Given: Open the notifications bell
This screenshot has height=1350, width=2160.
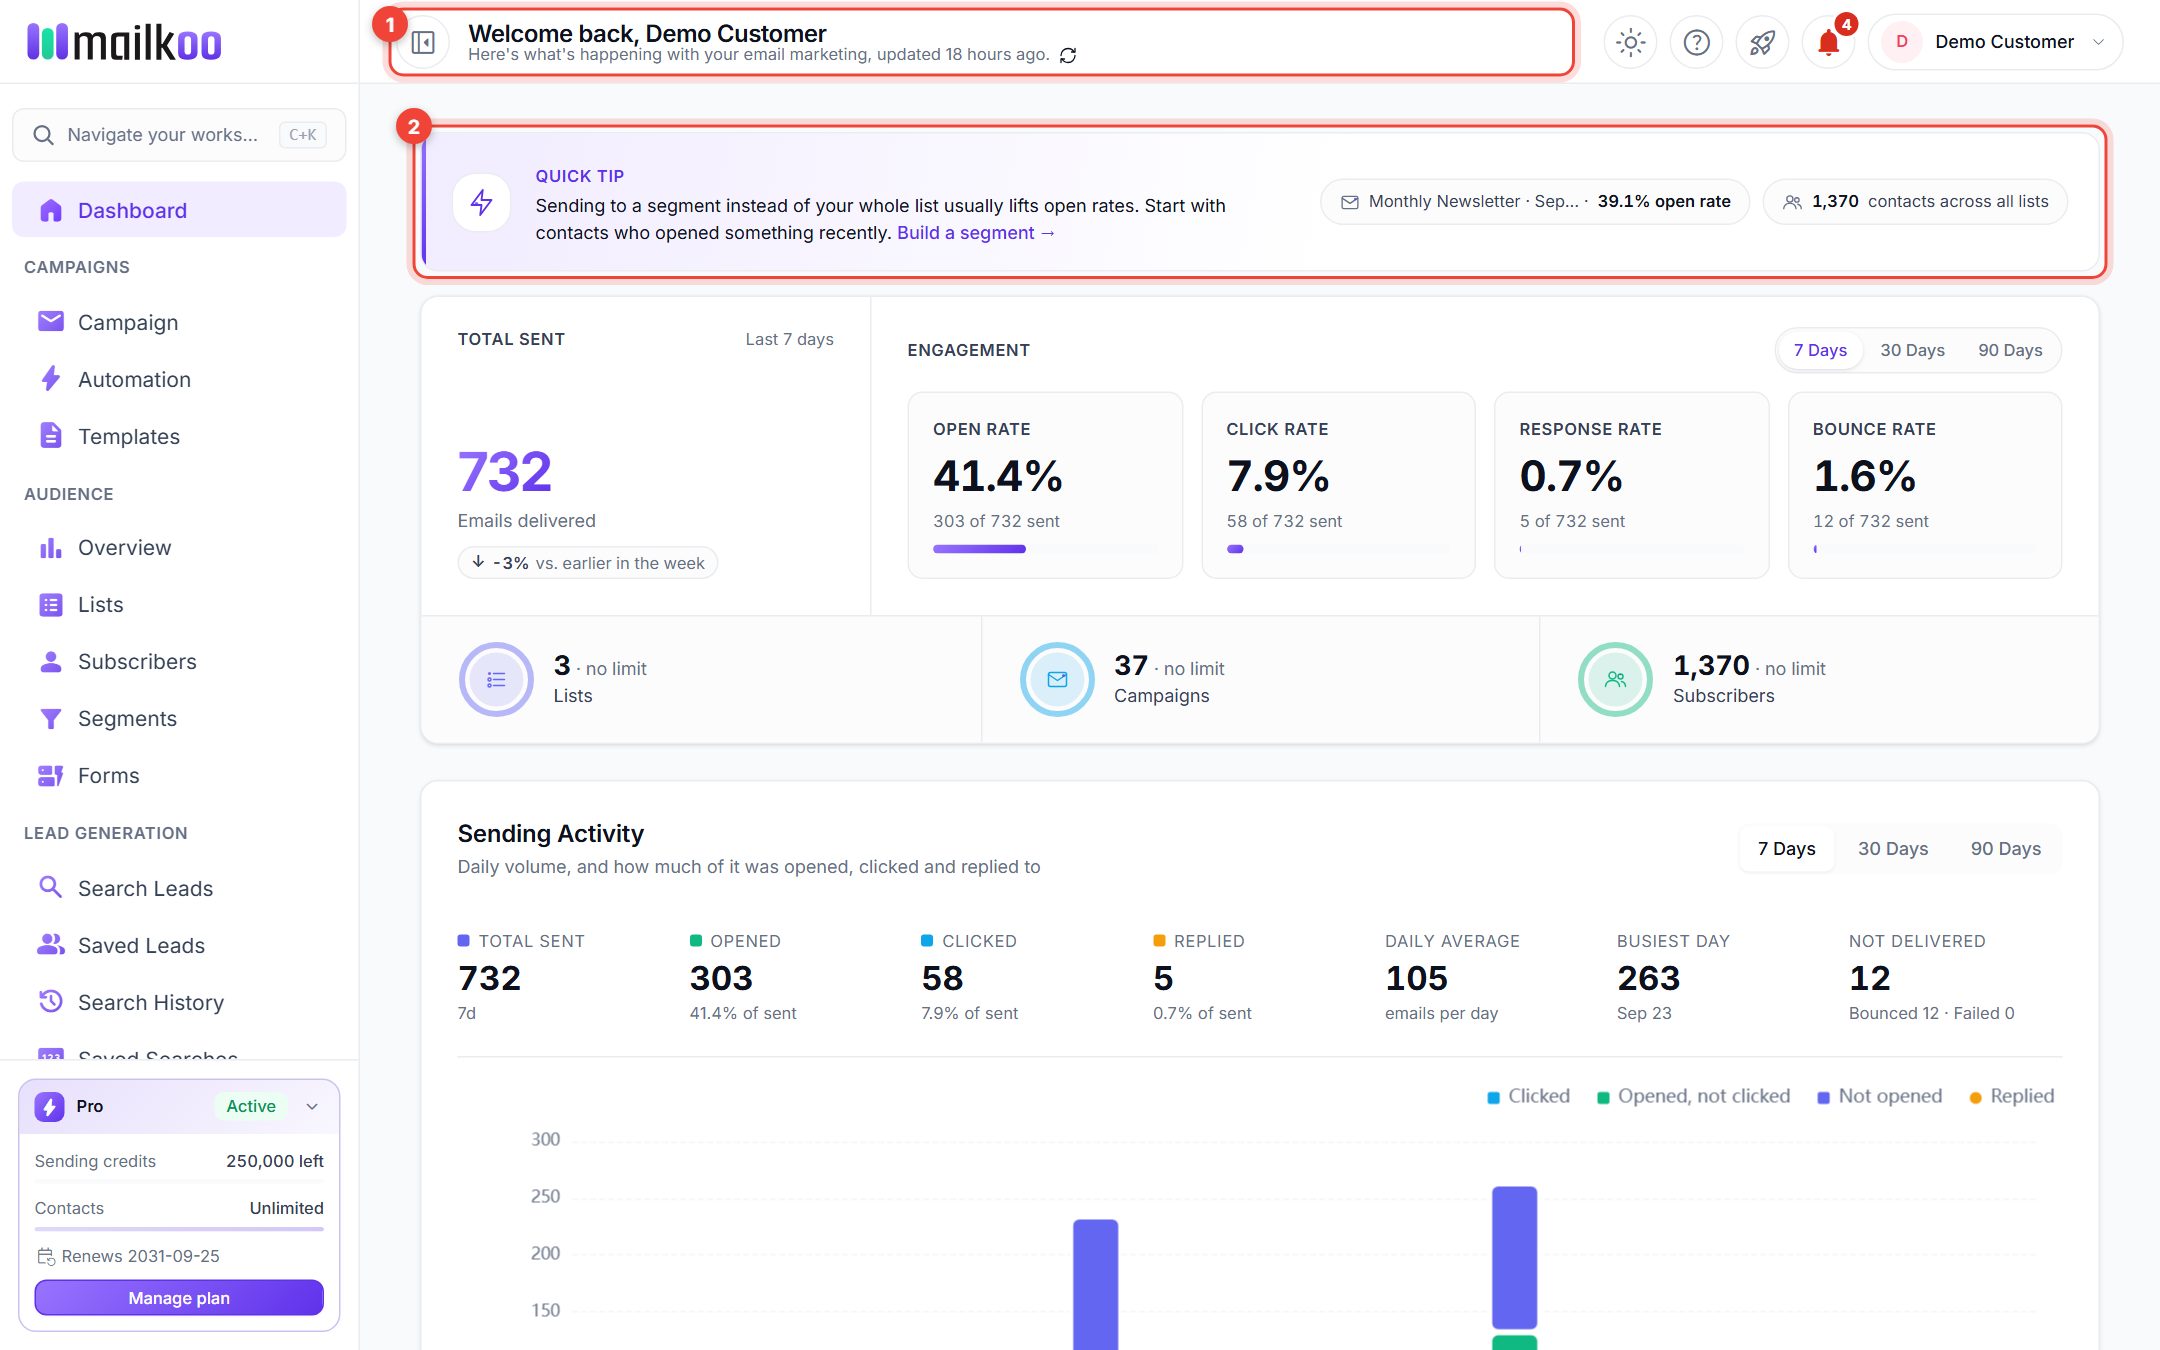Looking at the screenshot, I should click(x=1828, y=42).
